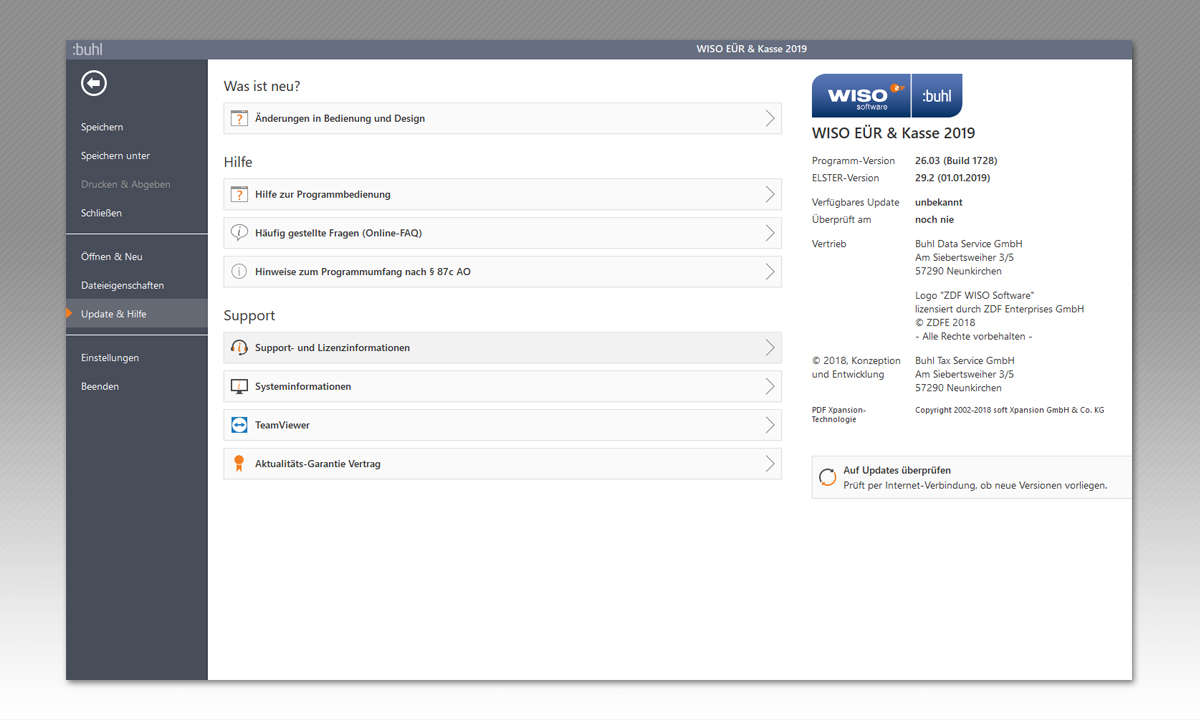Click the Copyright 2002-2018 soft Xpansion text
This screenshot has height=720, width=1200.
coord(1009,410)
